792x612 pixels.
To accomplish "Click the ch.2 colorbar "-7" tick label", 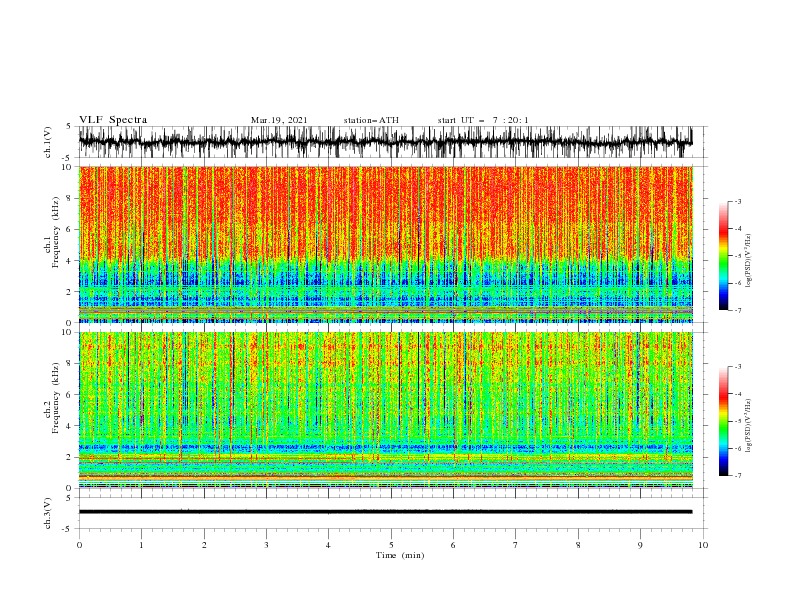I will coord(738,476).
